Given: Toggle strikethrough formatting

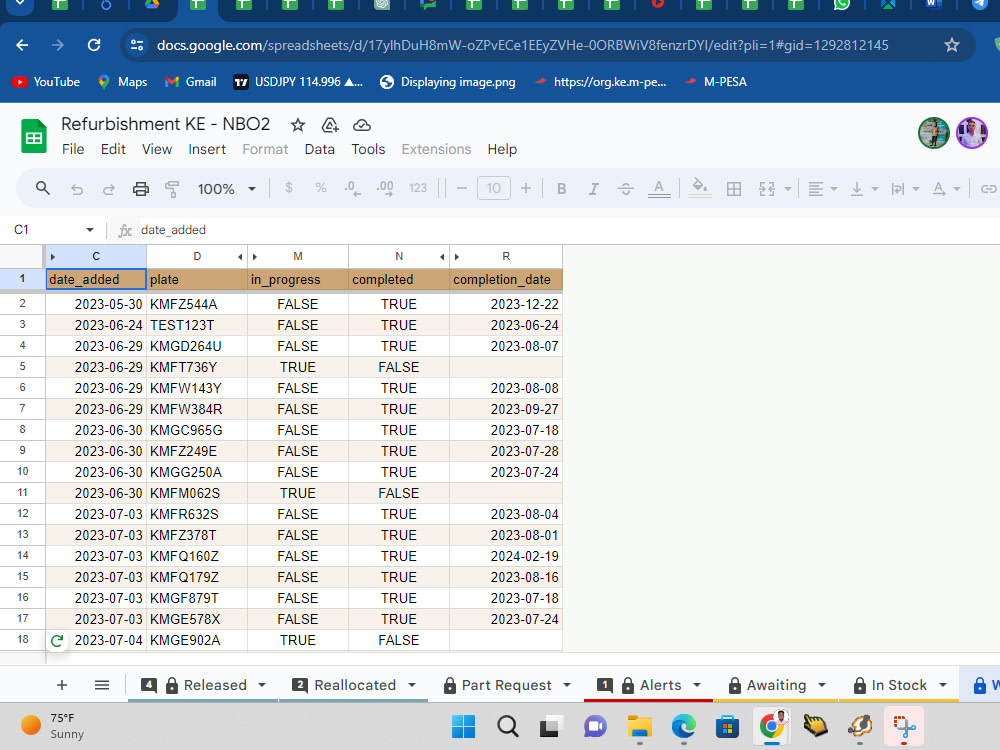Looking at the screenshot, I should (x=626, y=189).
